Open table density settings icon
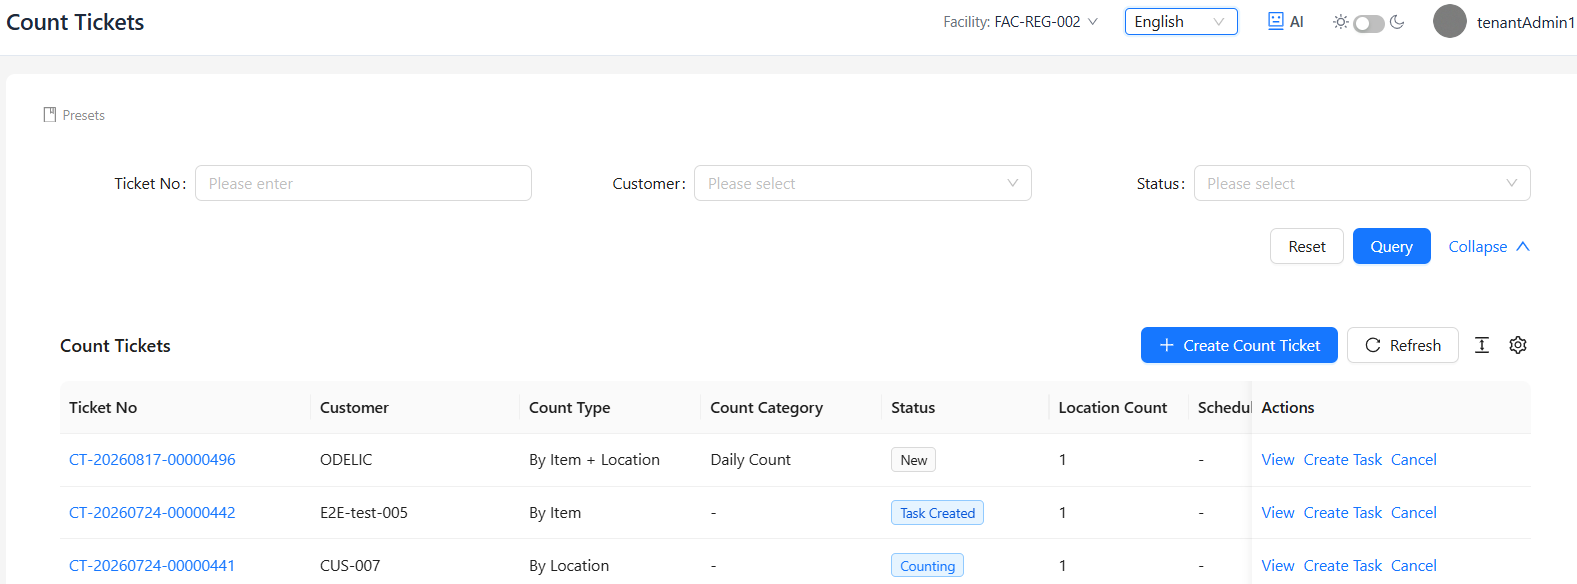The height and width of the screenshot is (584, 1577). [1482, 345]
